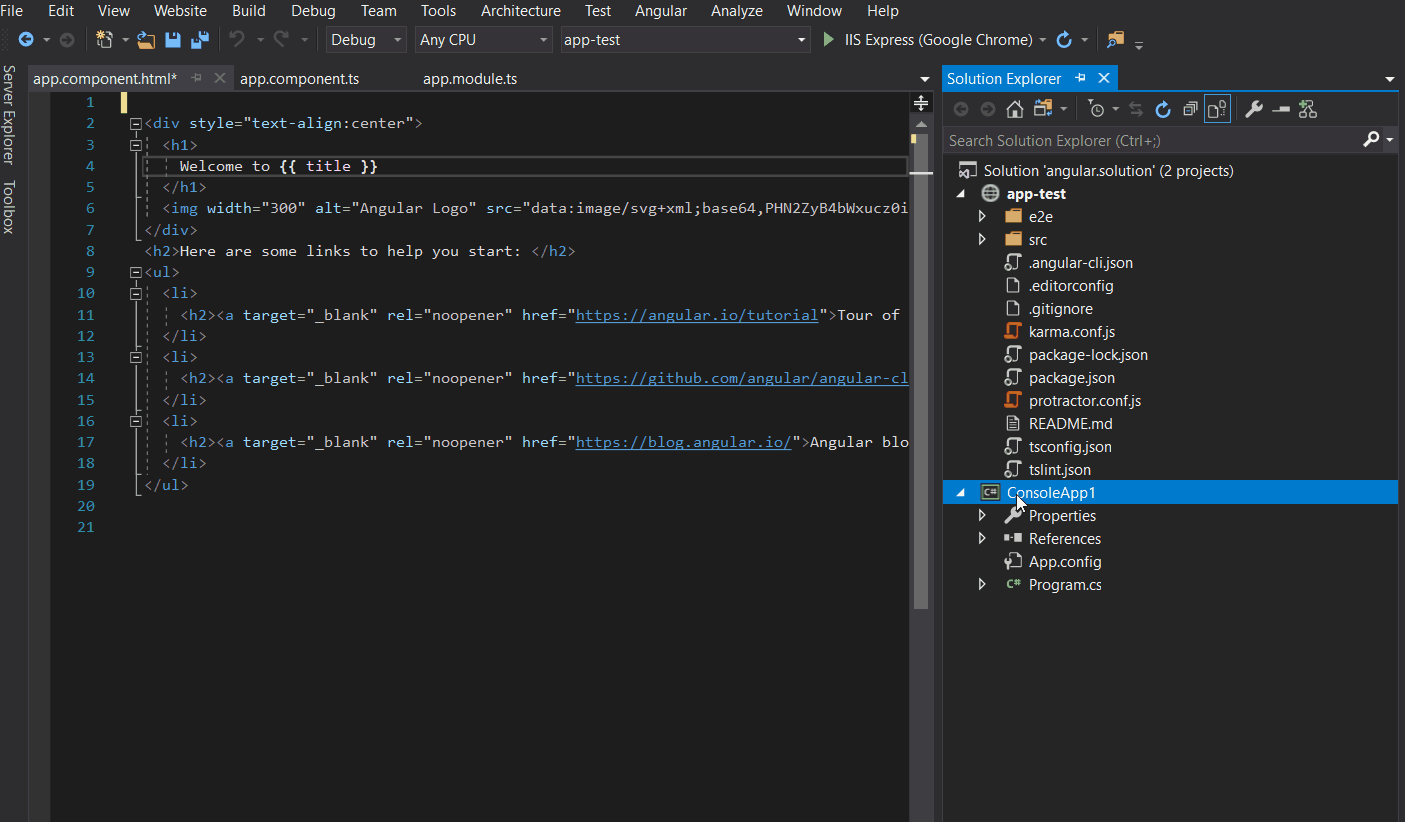Toggle the app.component.html pin icon
The height and width of the screenshot is (822, 1405).
196,77
